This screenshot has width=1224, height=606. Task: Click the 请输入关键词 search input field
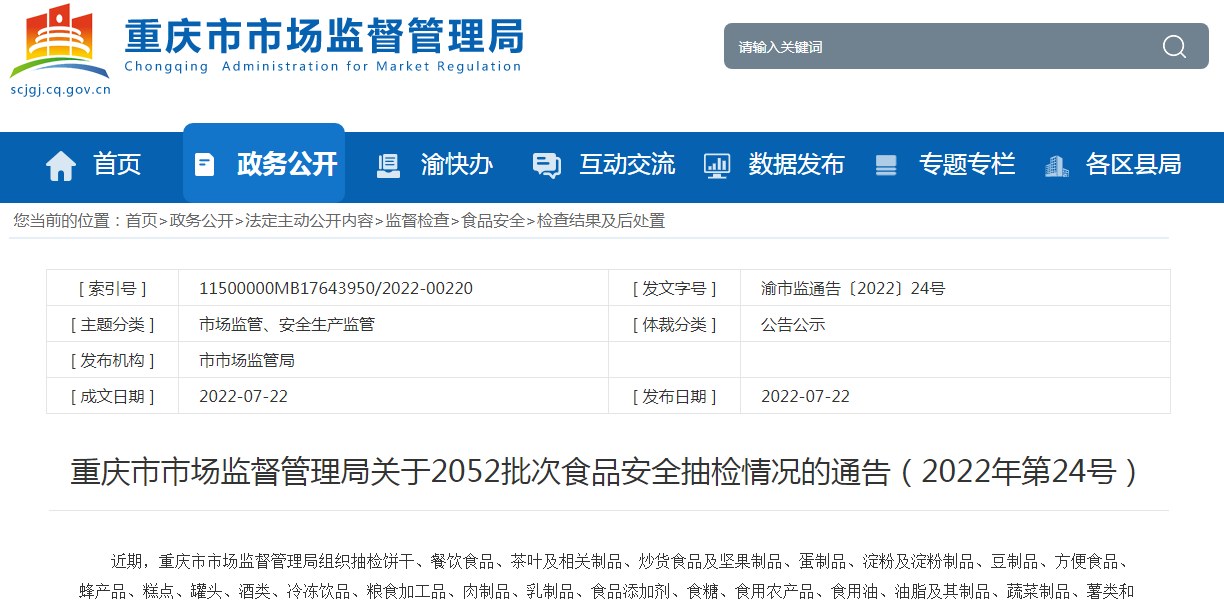(x=930, y=47)
